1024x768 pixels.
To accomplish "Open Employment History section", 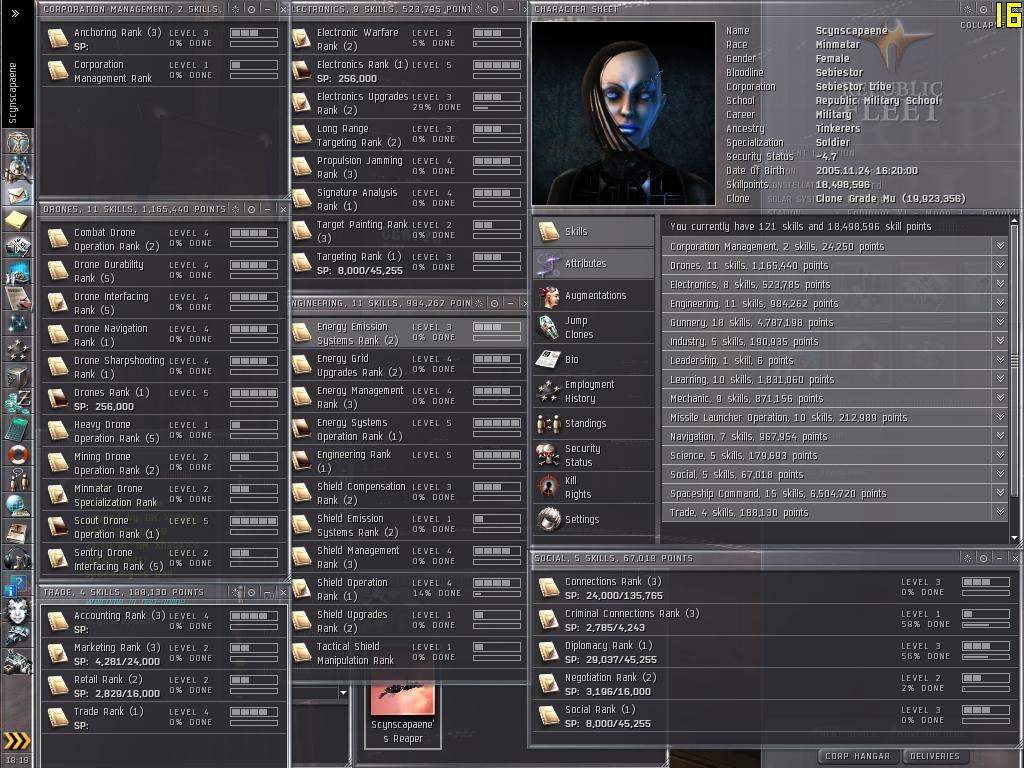I will [x=594, y=391].
